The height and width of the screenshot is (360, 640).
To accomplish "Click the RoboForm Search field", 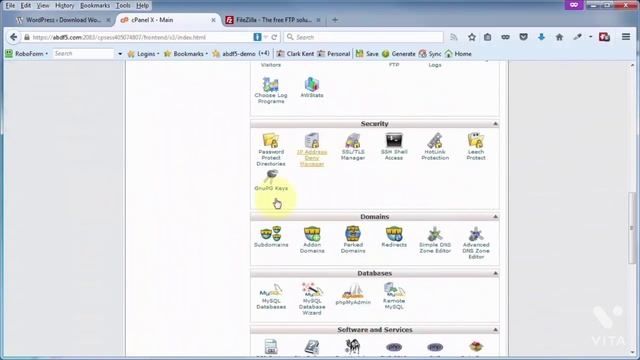I will click(x=84, y=54).
